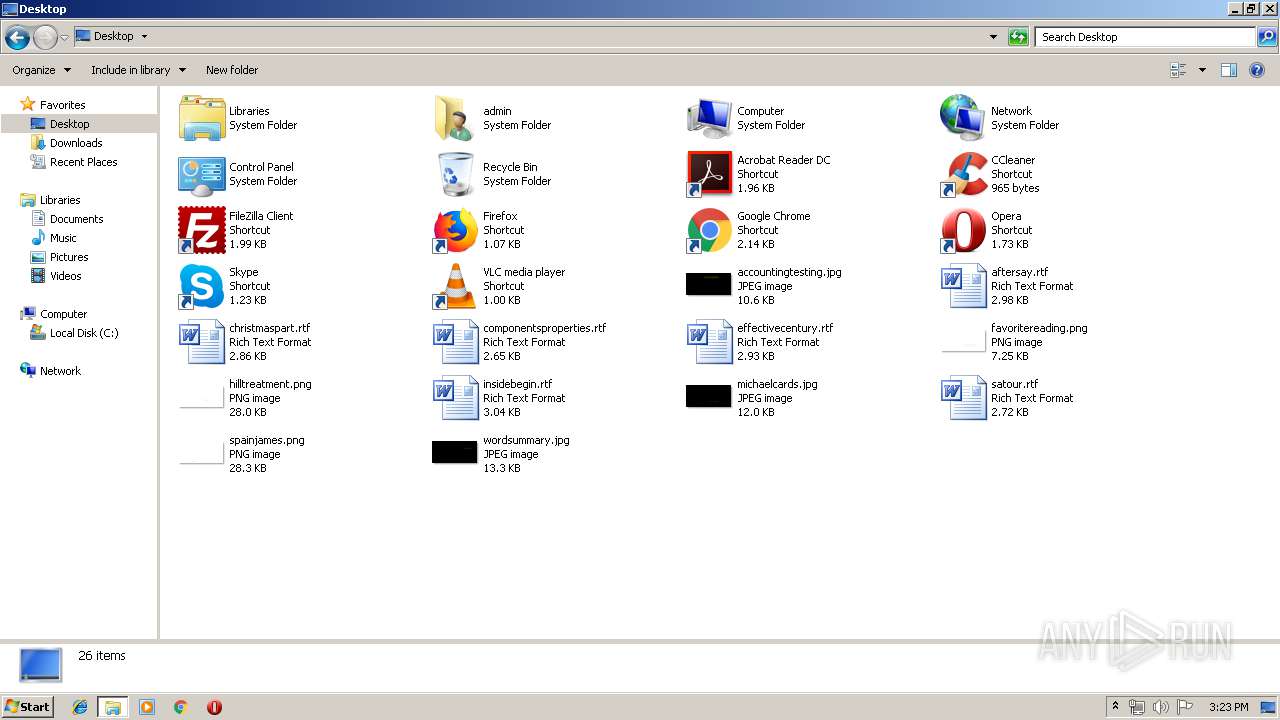
Task: Select the Recycle Bin icon
Action: point(456,174)
